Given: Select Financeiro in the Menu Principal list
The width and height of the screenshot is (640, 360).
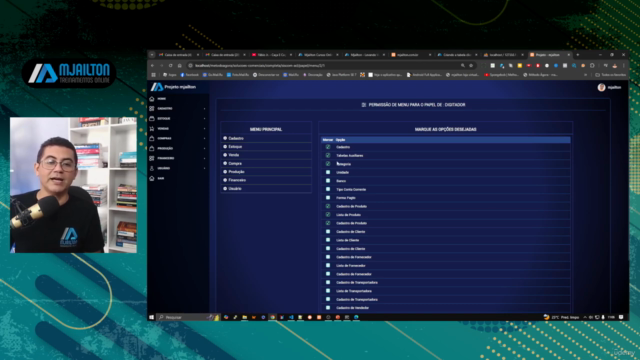Looking at the screenshot, I should tap(266, 180).
